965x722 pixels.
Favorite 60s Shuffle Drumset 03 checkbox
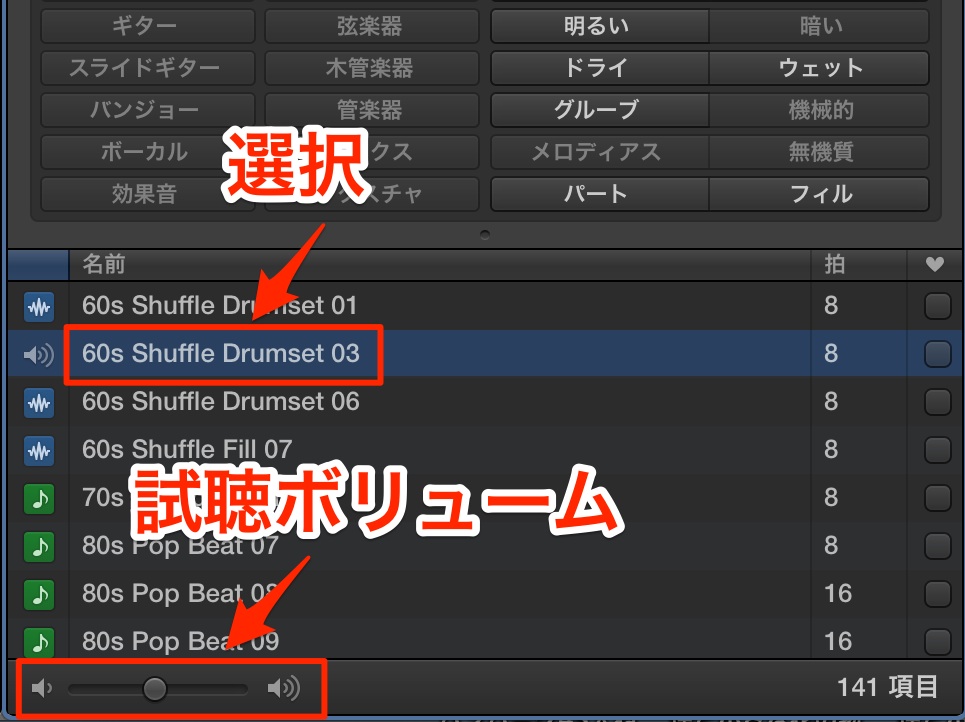(x=937, y=355)
